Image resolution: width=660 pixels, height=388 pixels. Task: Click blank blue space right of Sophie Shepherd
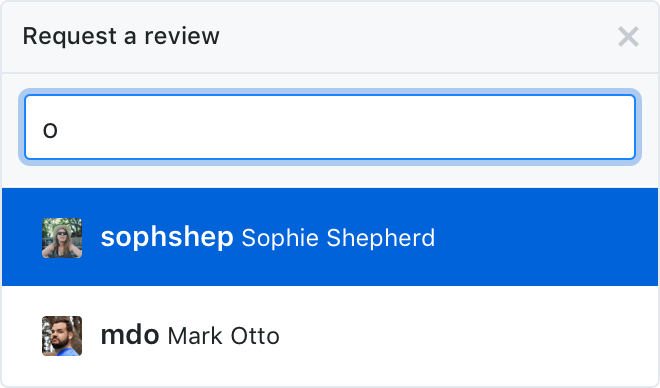(x=547, y=237)
